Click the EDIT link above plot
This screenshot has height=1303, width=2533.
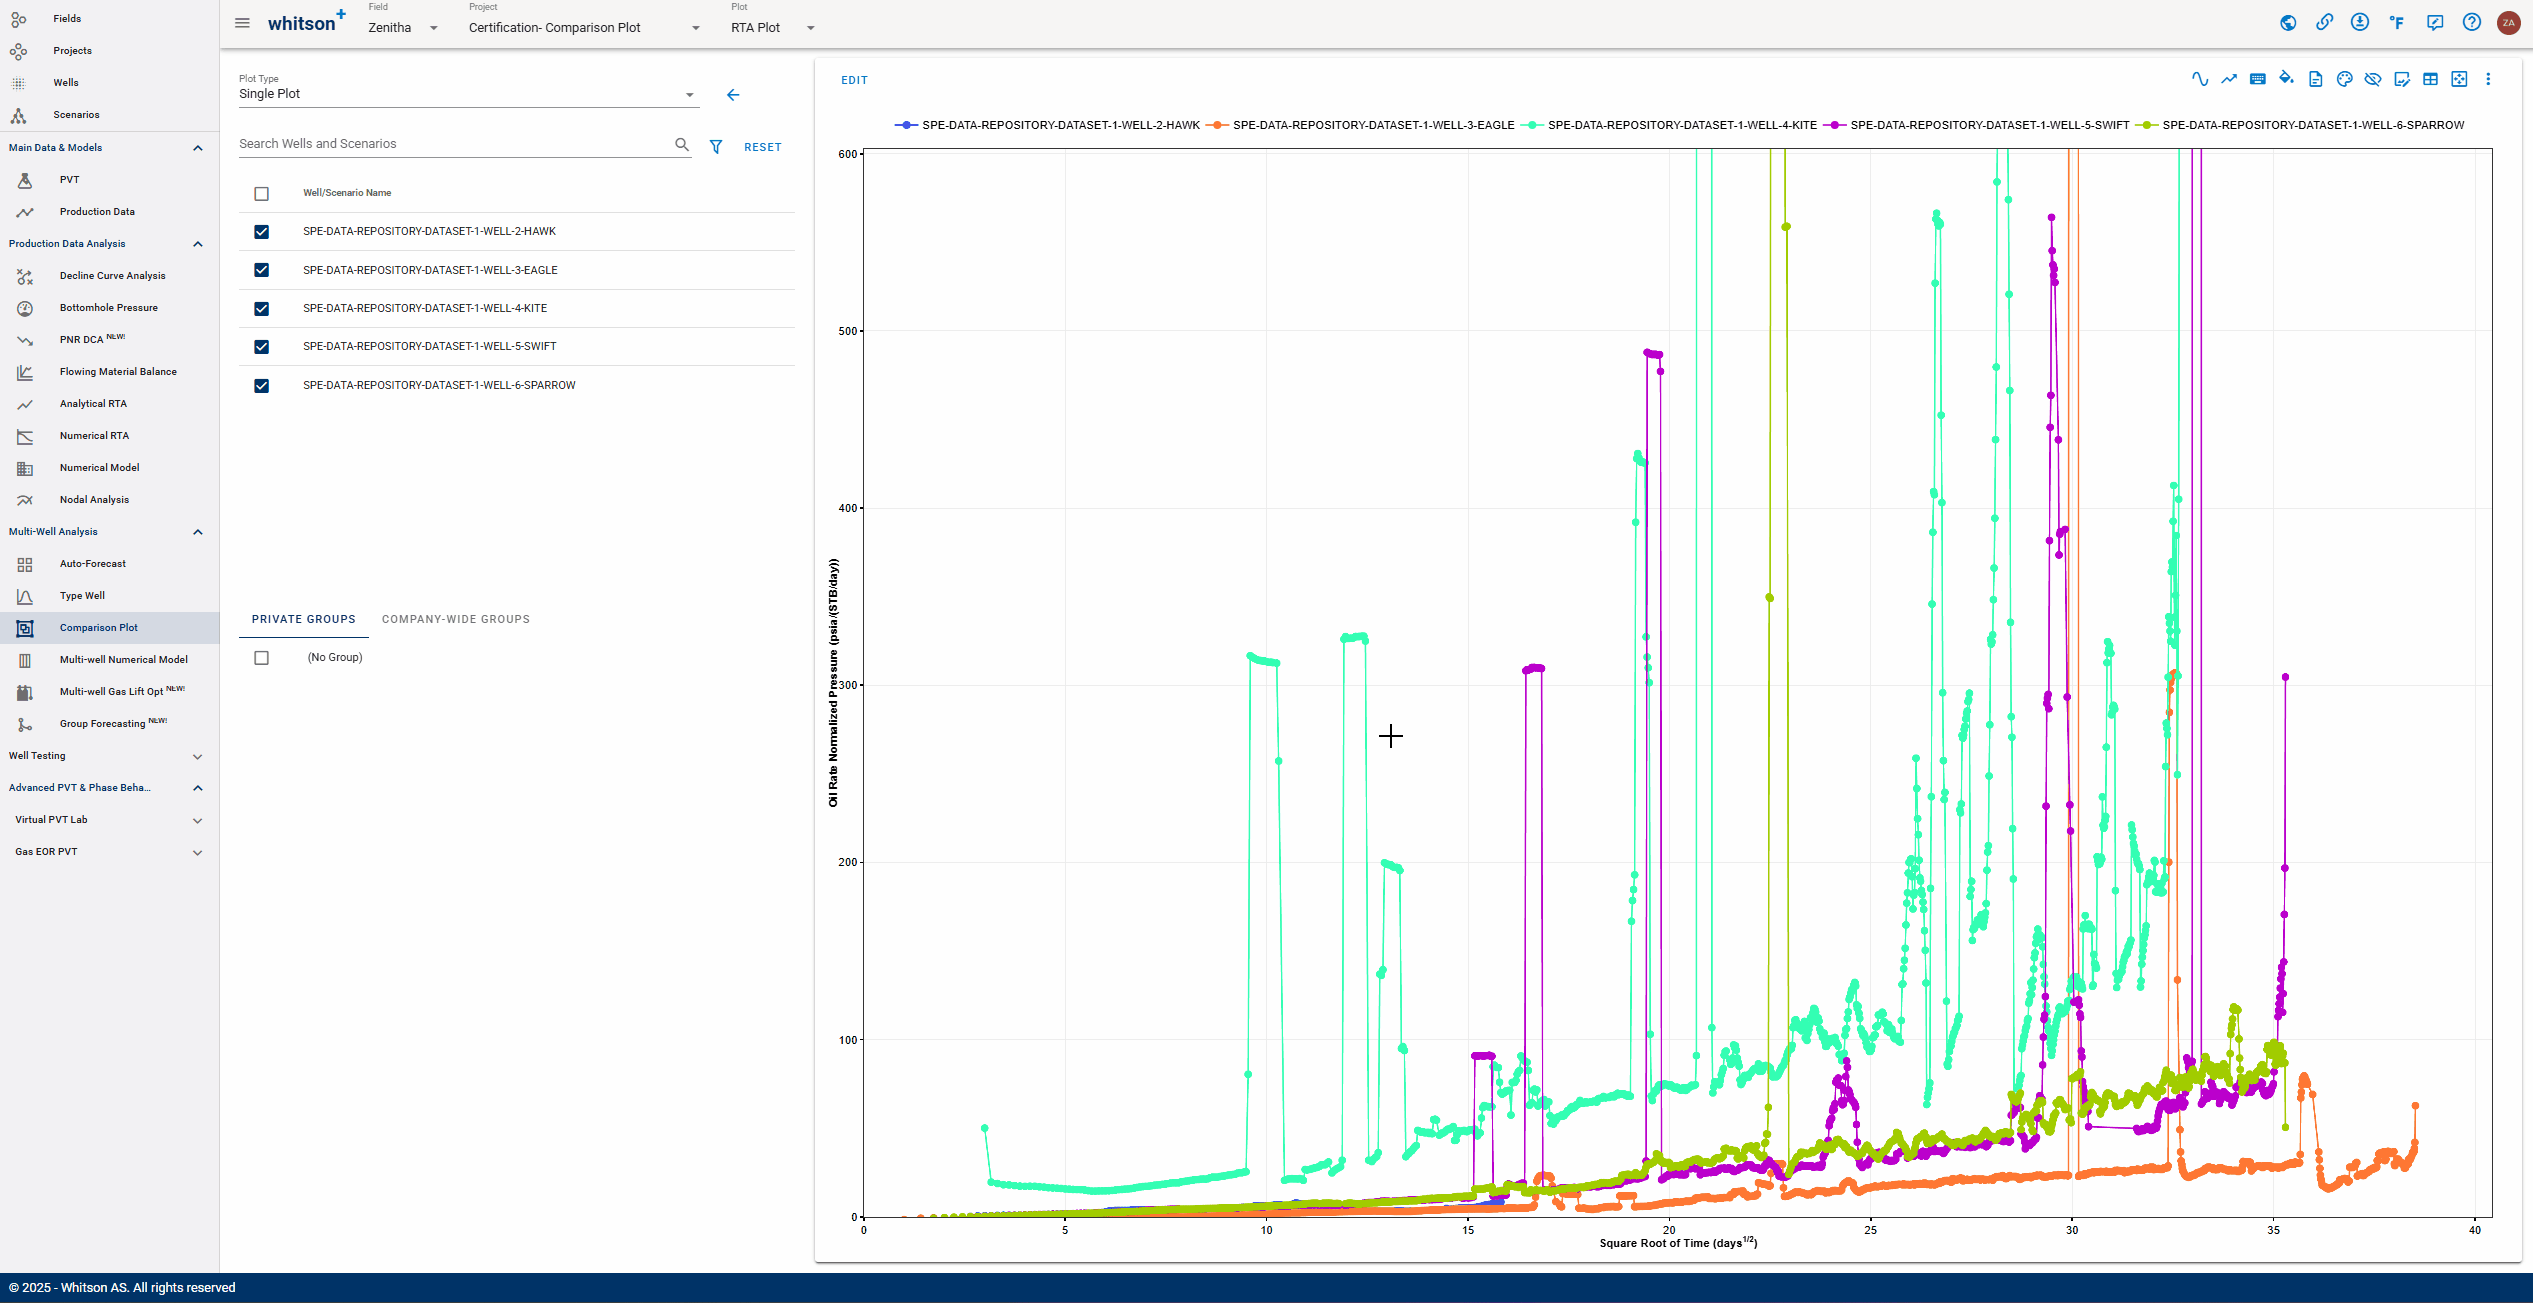(854, 80)
